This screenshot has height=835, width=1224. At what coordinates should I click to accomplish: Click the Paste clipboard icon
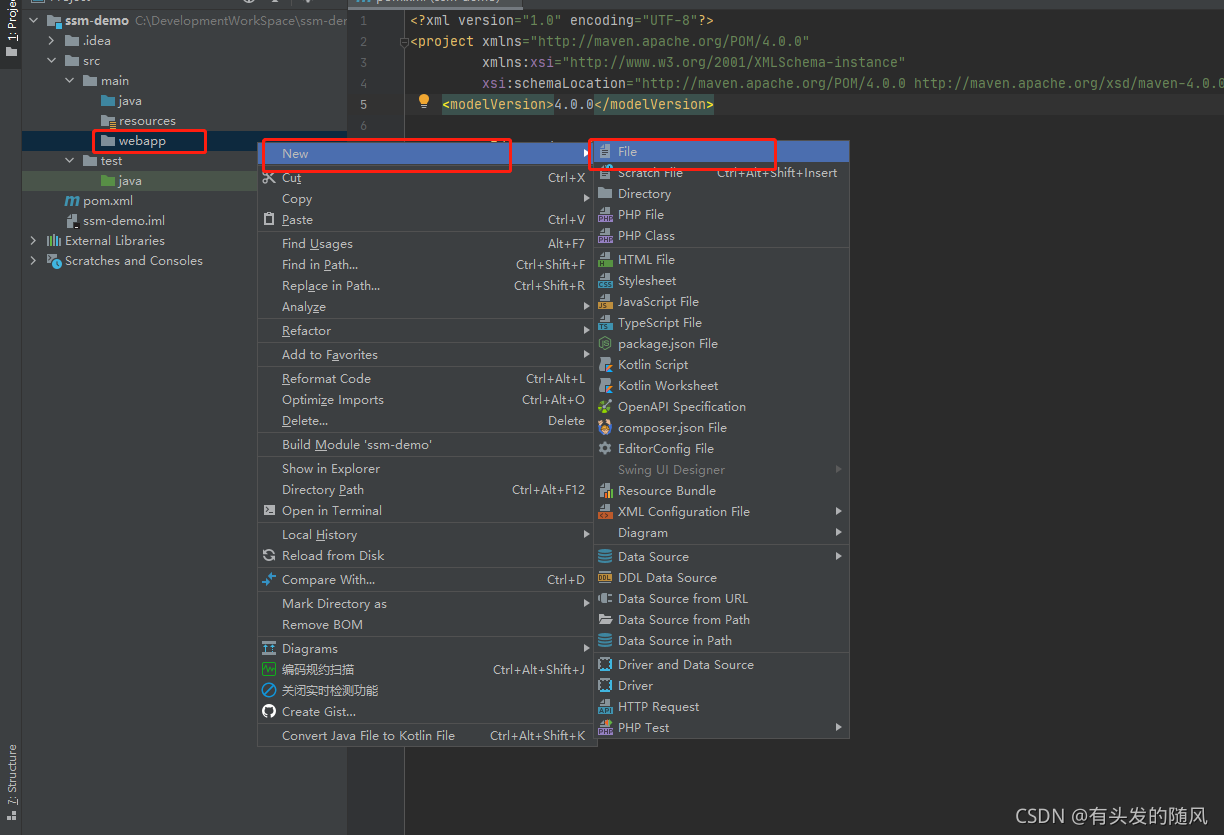[269, 220]
